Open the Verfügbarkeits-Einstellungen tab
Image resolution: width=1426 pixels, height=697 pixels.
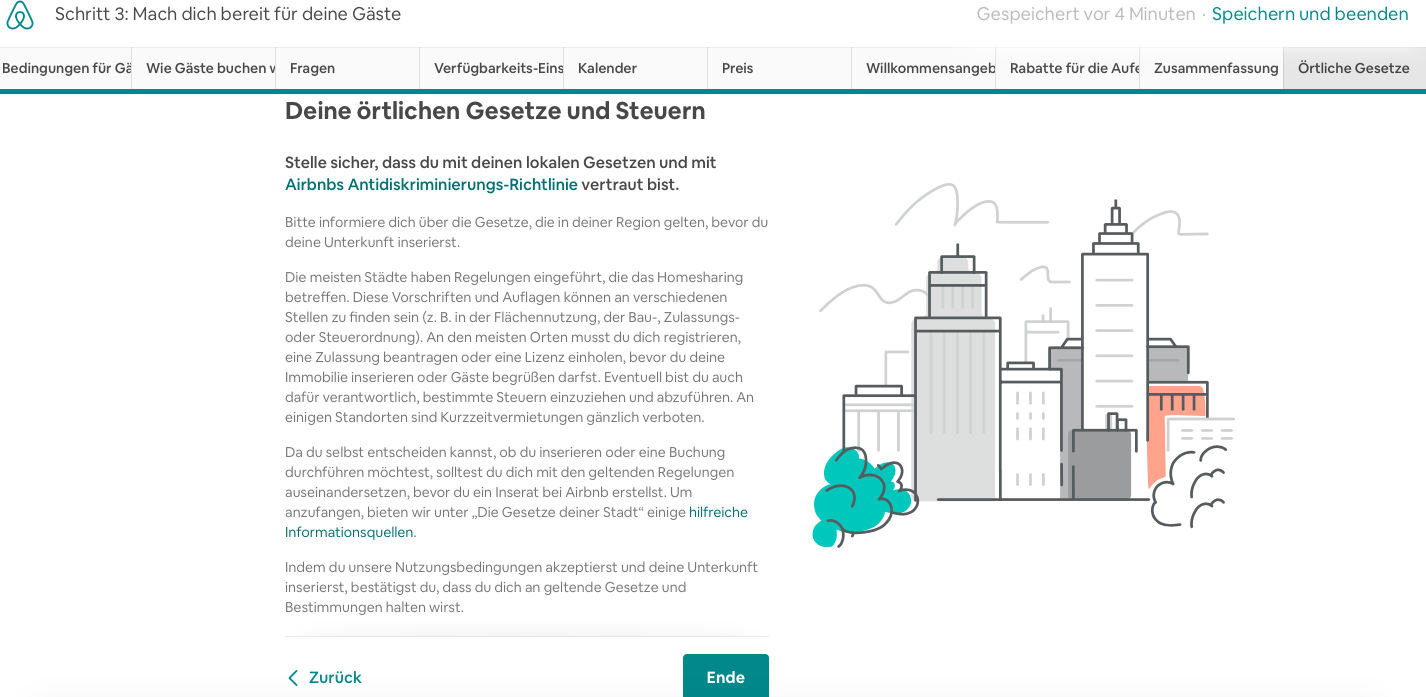click(x=492, y=68)
